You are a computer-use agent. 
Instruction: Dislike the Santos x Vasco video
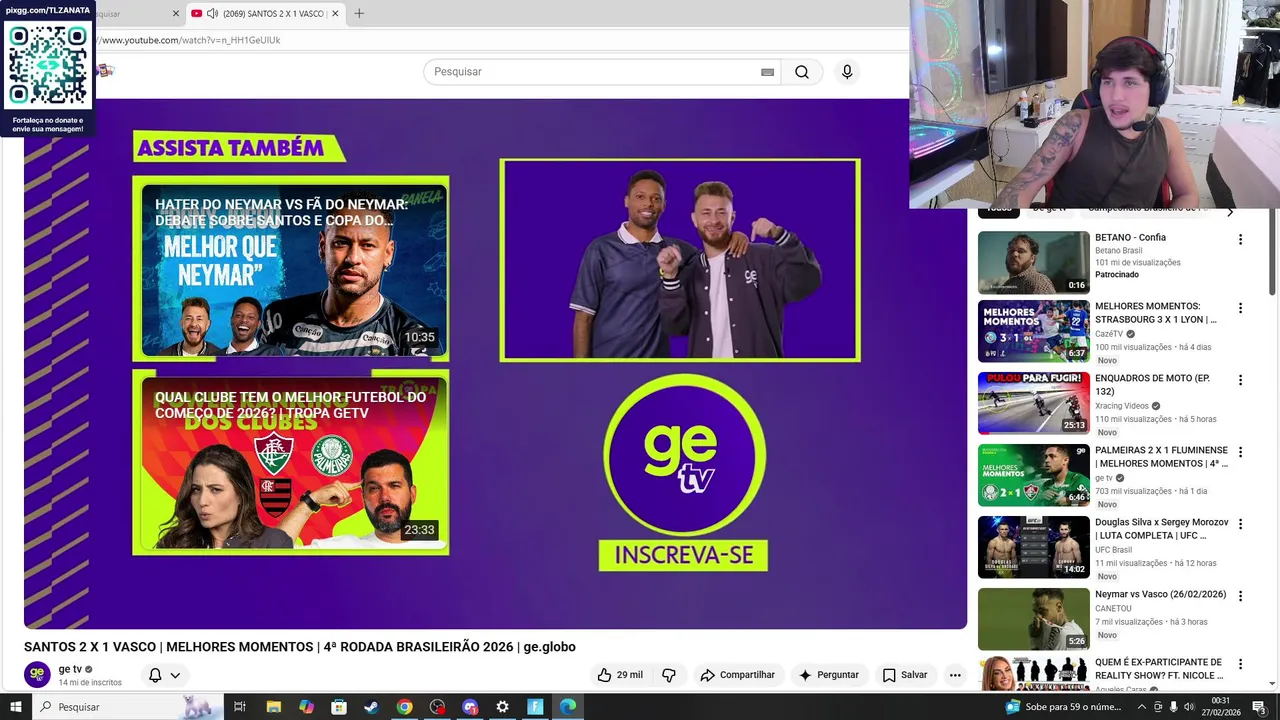pos(669,675)
